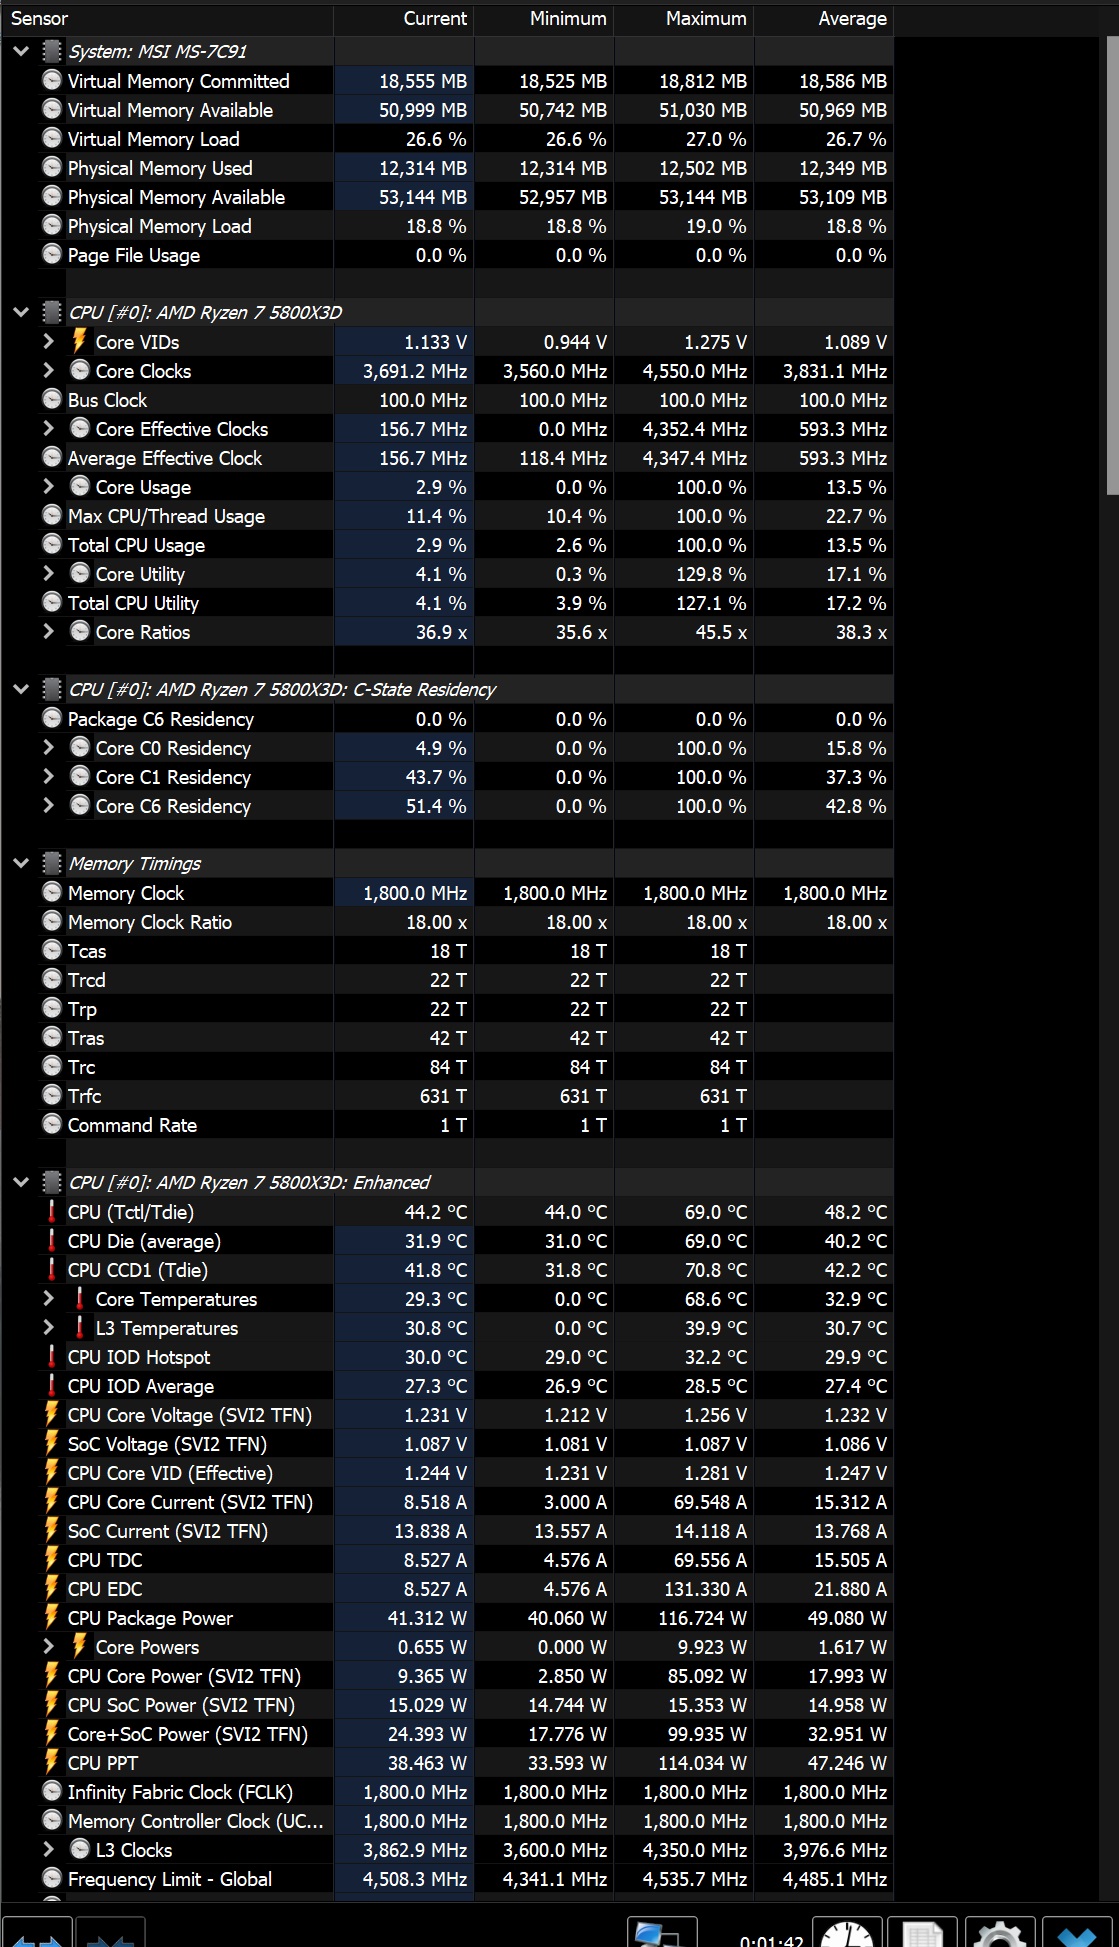Open the sensor settings gear in bottom toolbar
This screenshot has width=1119, height=1947.
click(x=999, y=1934)
